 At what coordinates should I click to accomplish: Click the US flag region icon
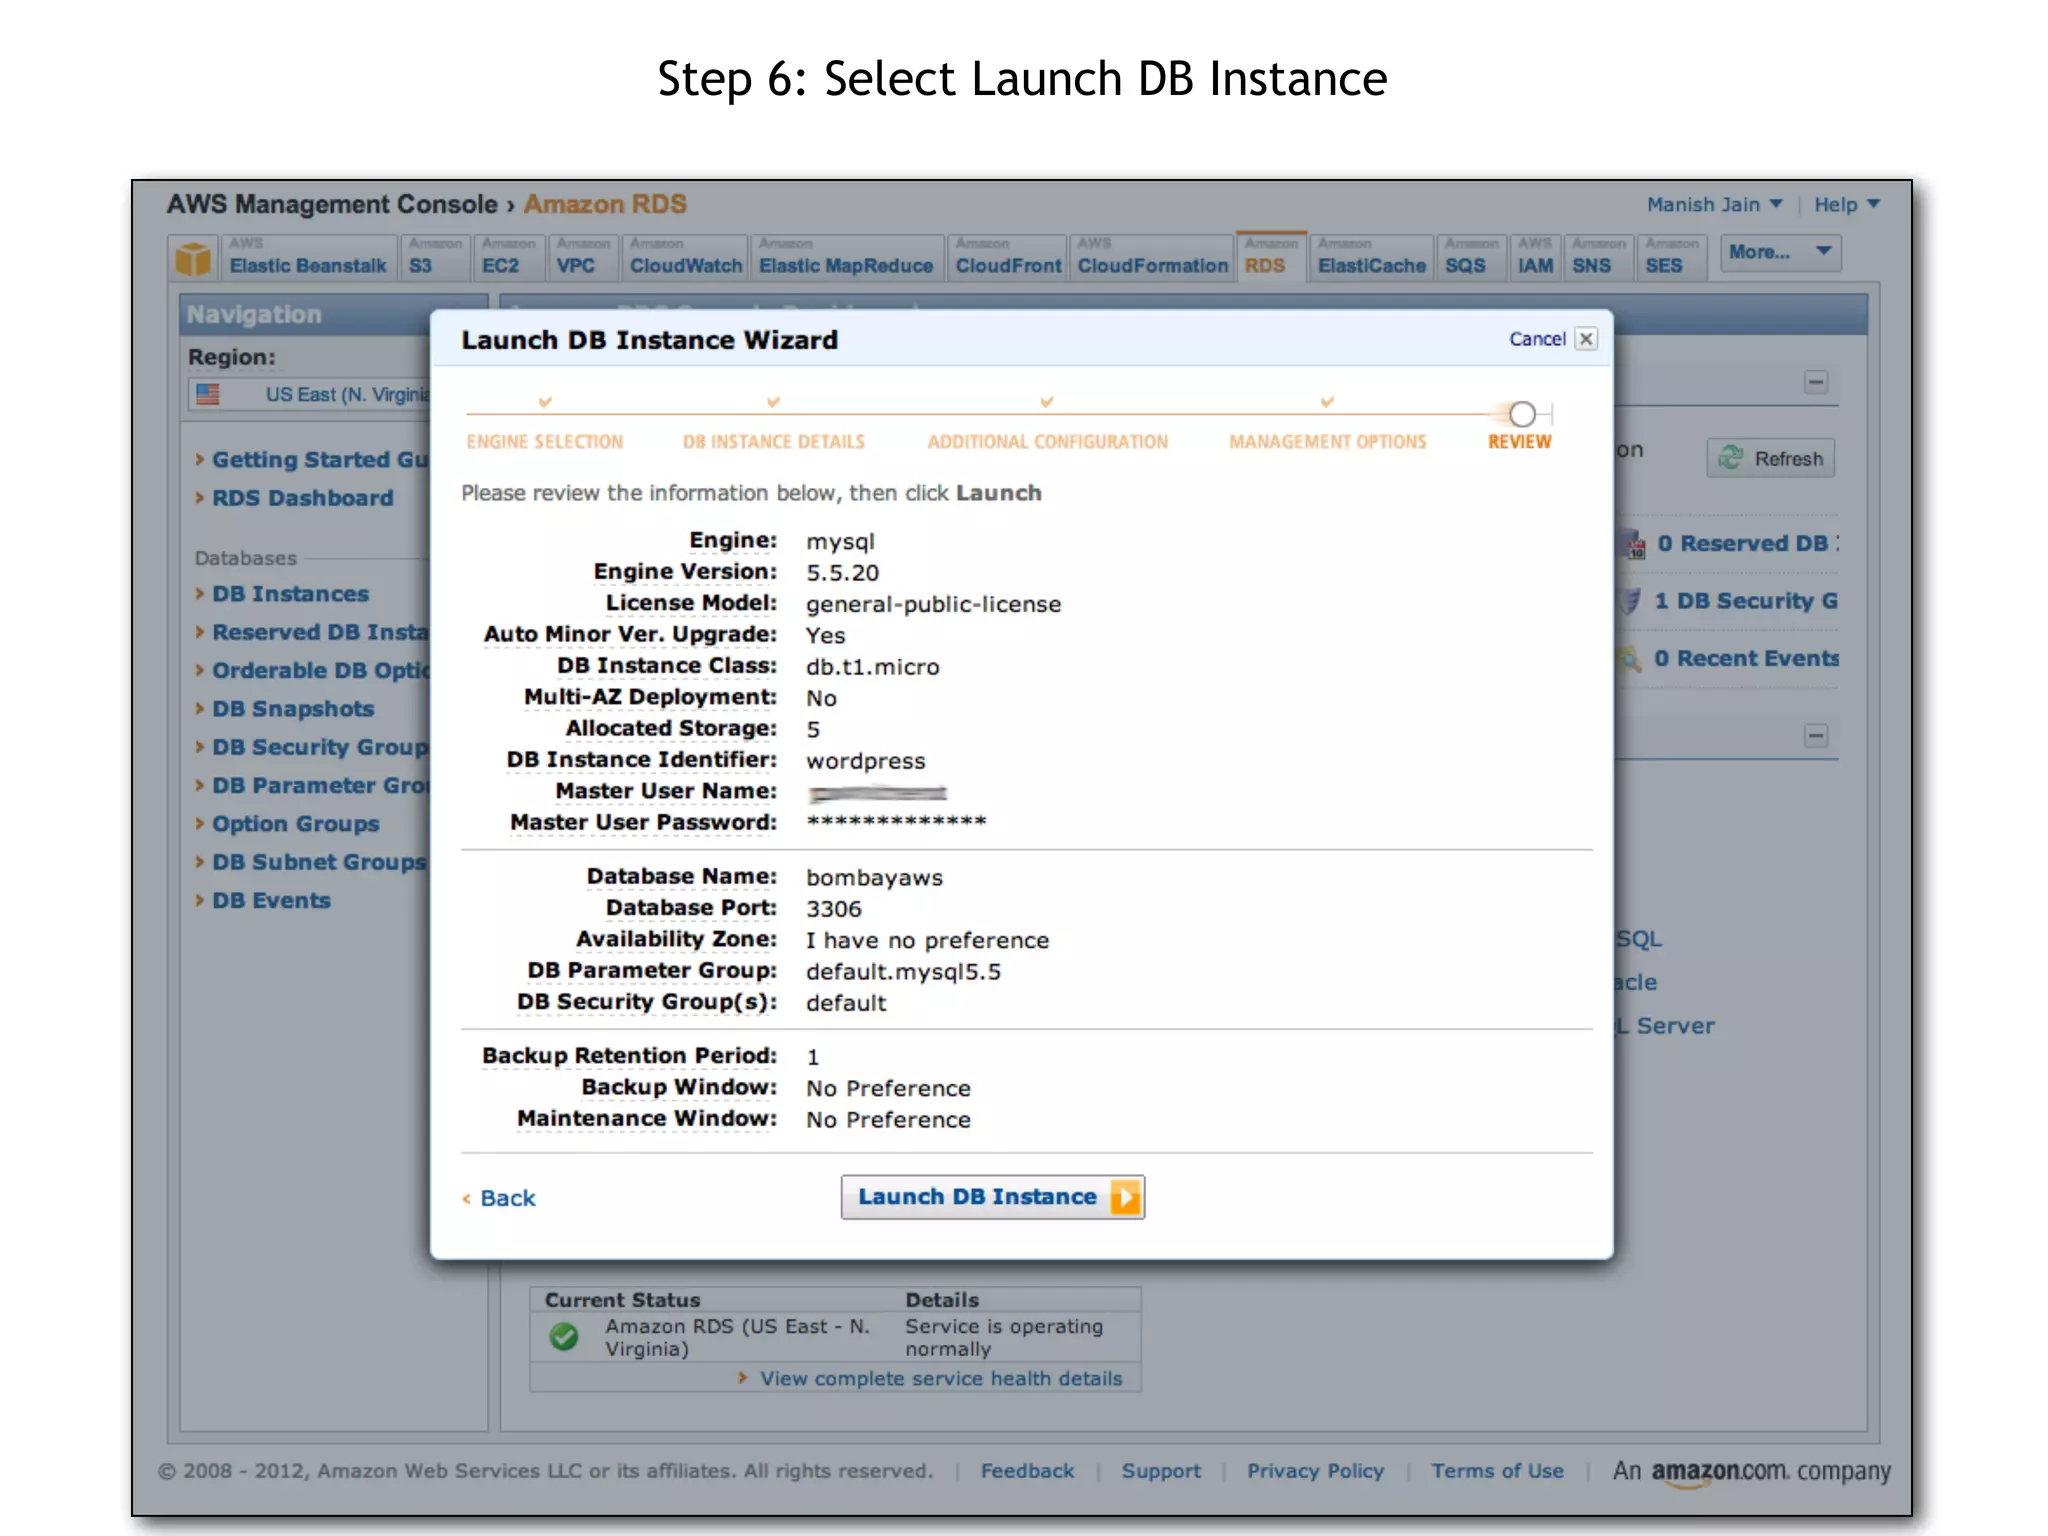coord(208,395)
